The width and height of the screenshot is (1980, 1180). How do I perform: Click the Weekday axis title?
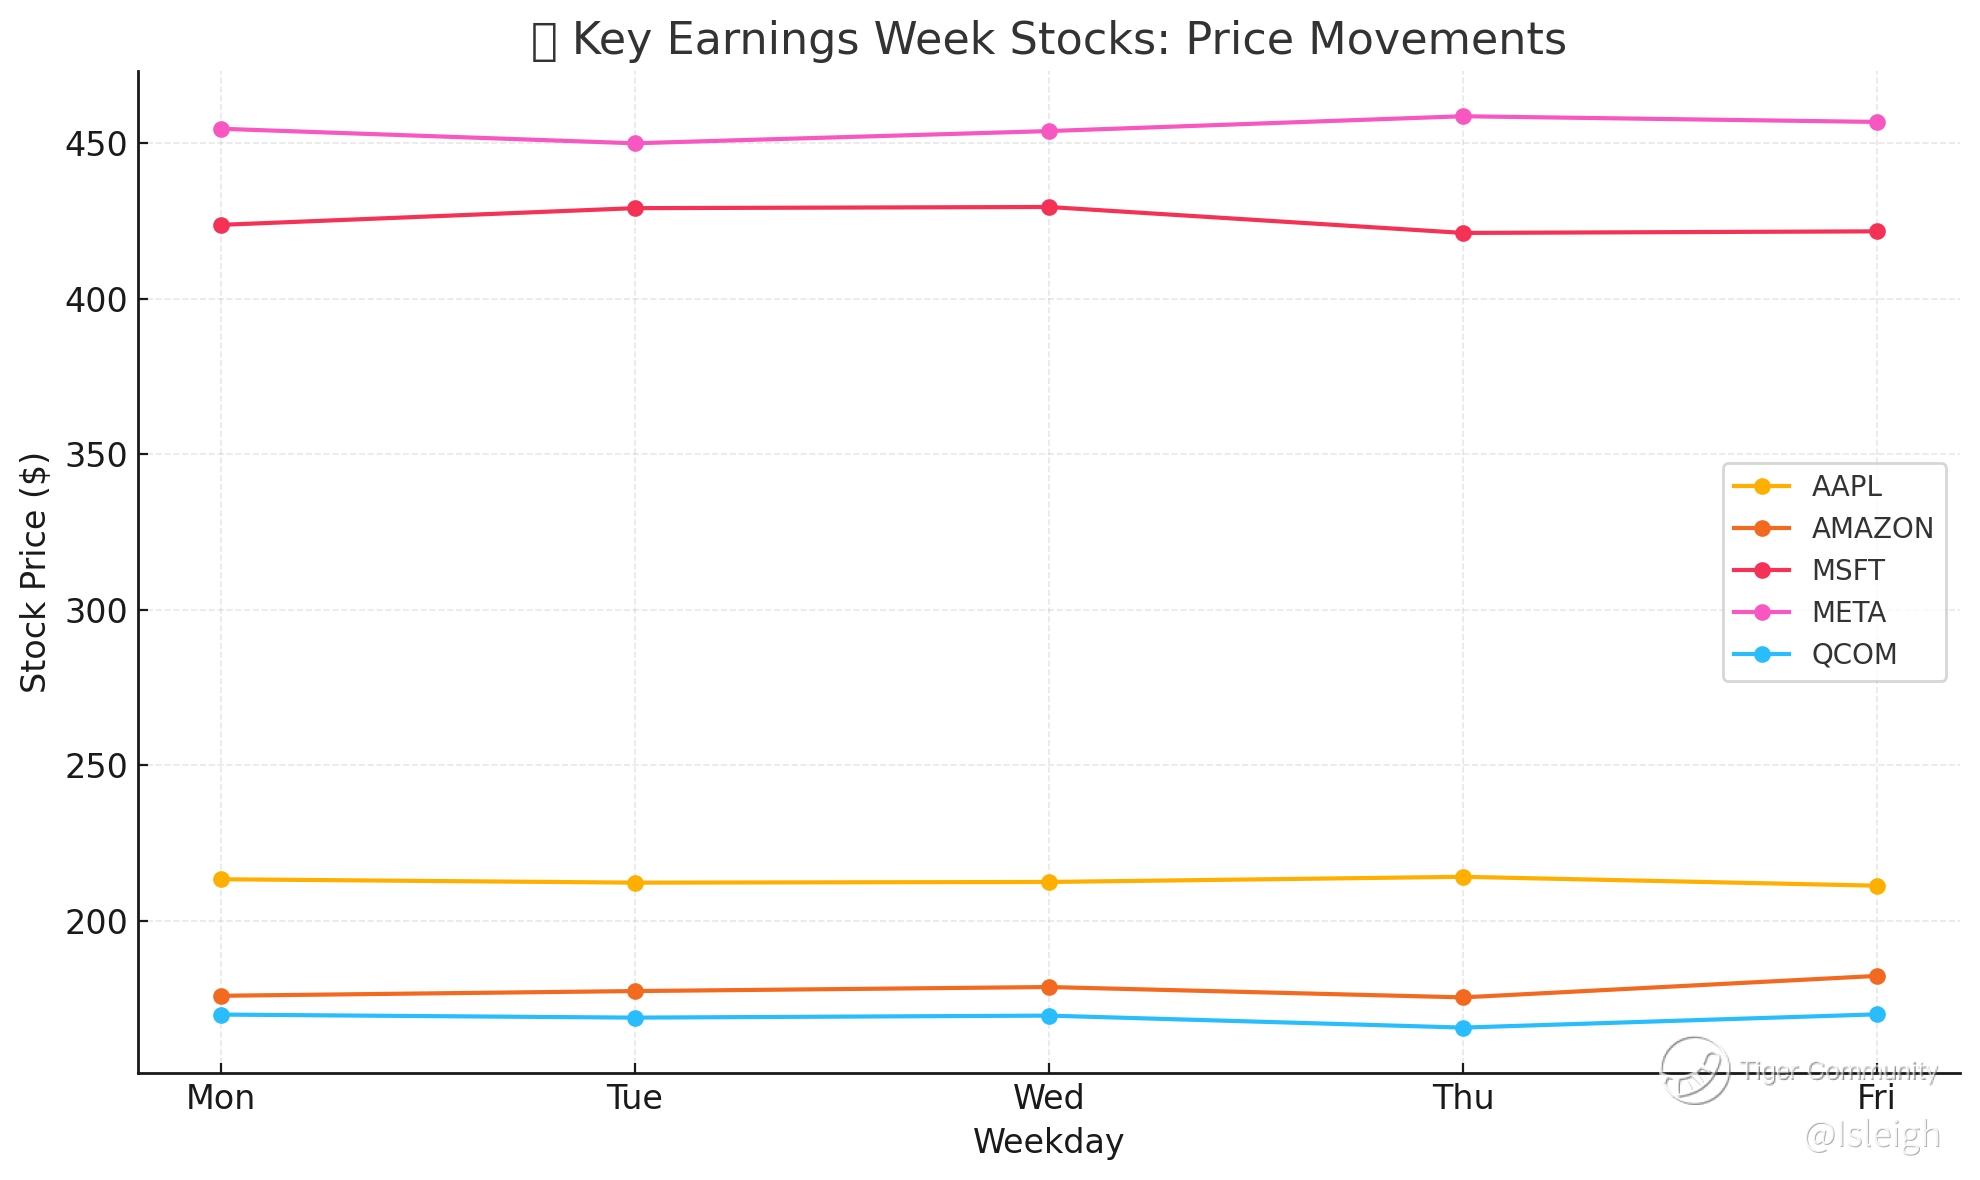pos(1048,1142)
